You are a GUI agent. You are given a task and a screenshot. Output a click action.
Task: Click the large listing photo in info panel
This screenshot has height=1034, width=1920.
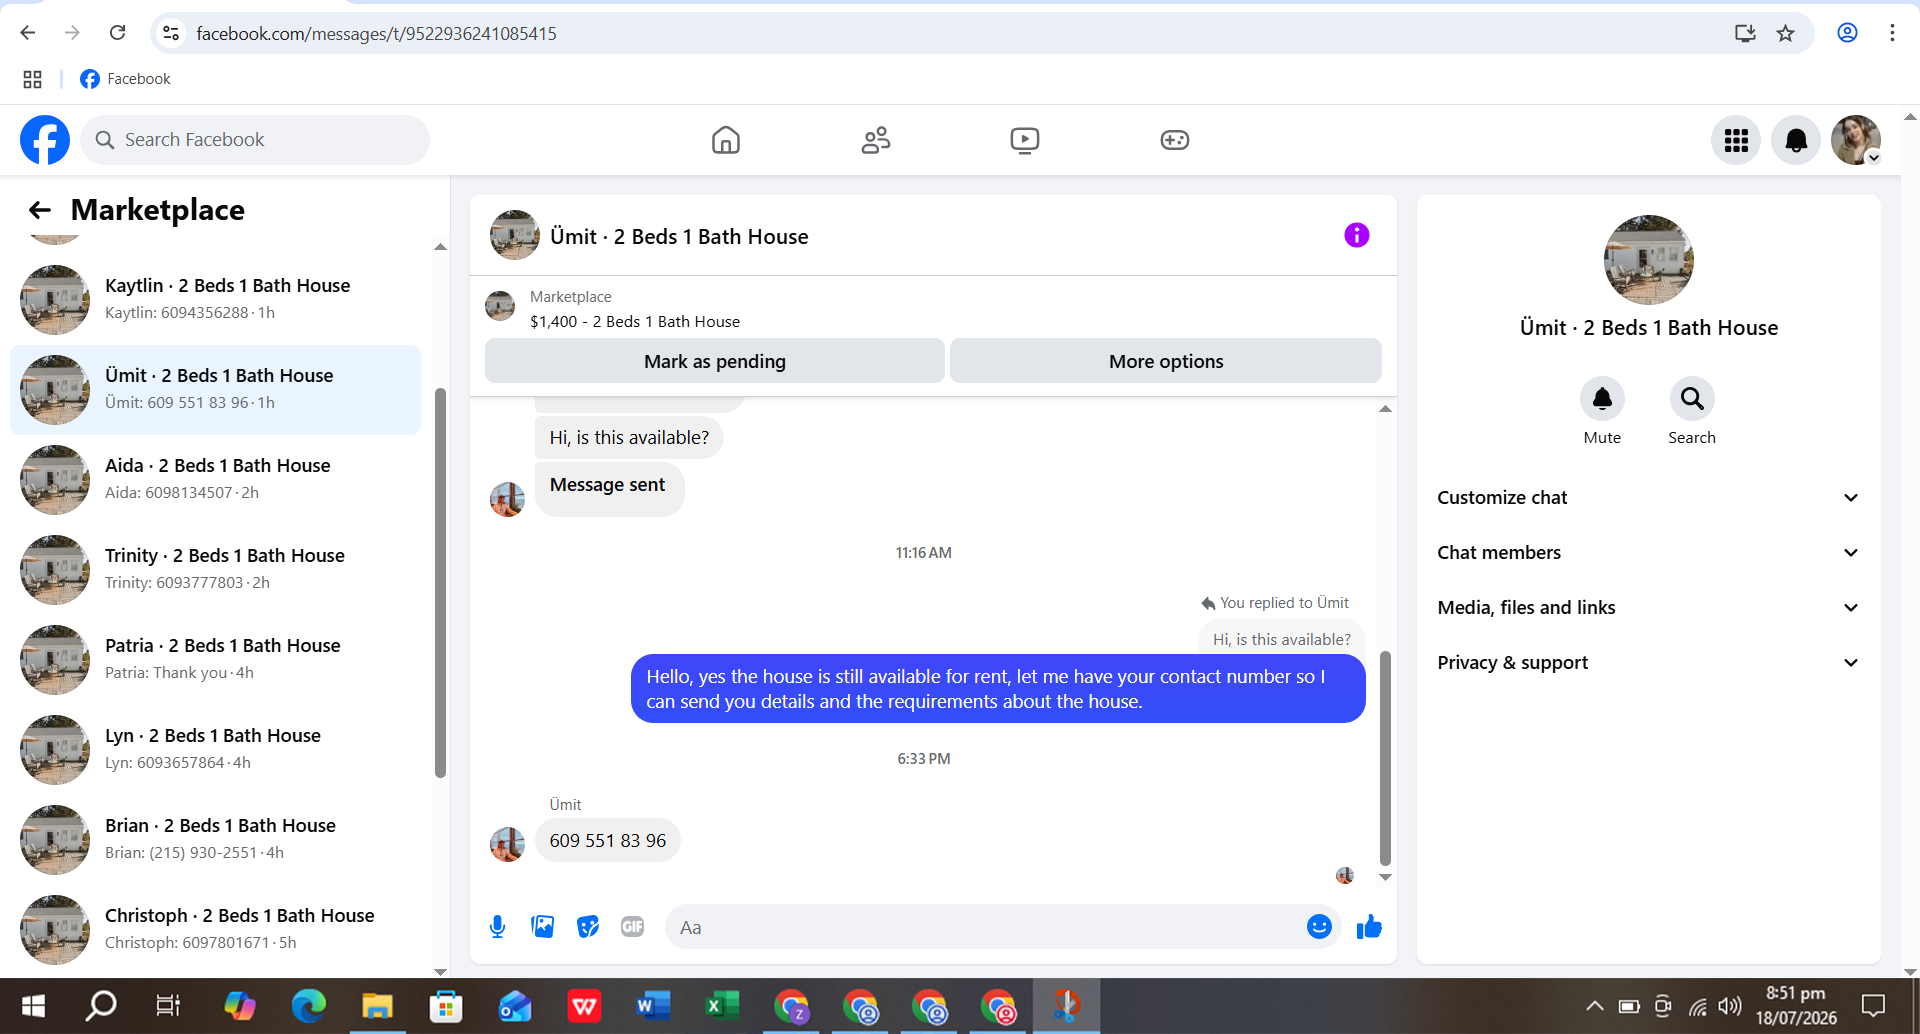1648,260
